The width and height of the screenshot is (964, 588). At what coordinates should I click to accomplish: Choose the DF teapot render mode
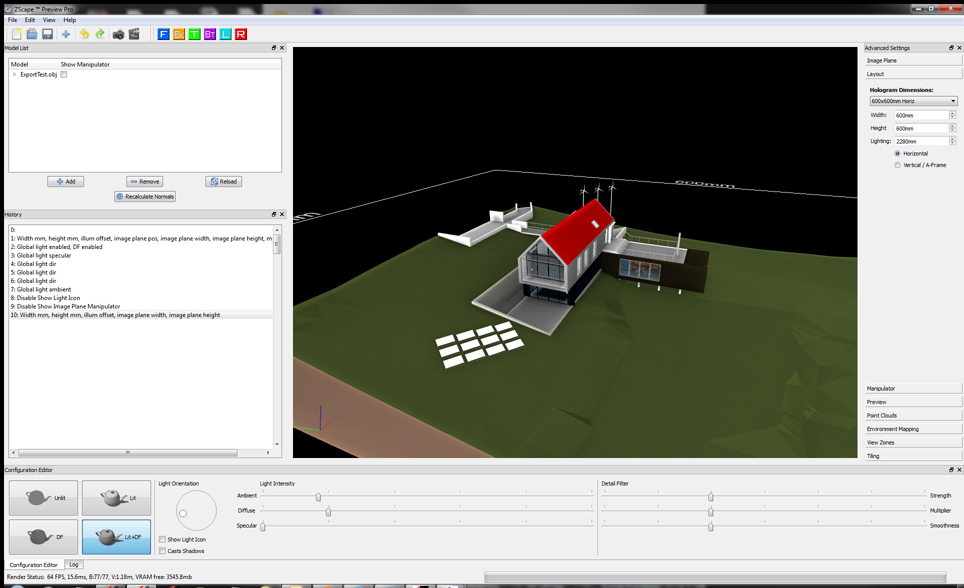pyautogui.click(x=43, y=537)
